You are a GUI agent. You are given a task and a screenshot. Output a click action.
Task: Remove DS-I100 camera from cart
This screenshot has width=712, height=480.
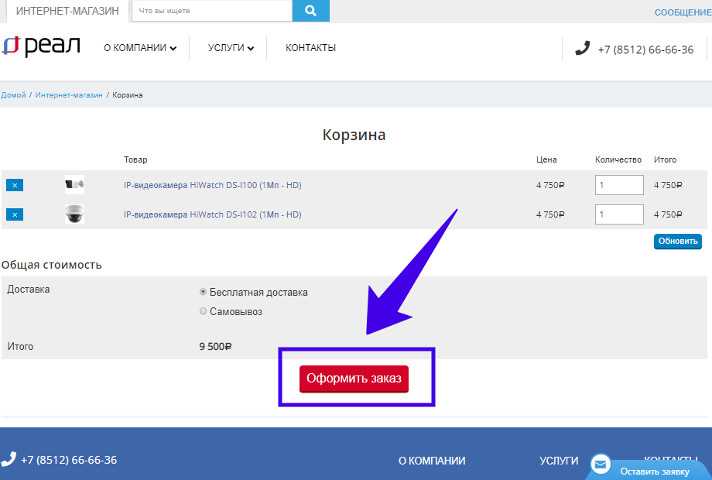pyautogui.click(x=15, y=185)
